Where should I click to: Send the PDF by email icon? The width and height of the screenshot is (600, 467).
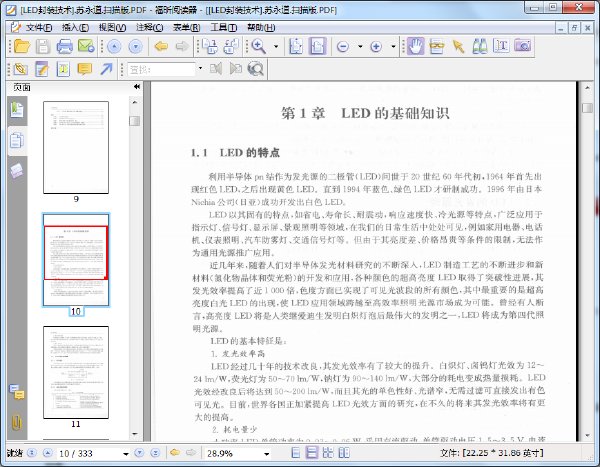pos(86,46)
